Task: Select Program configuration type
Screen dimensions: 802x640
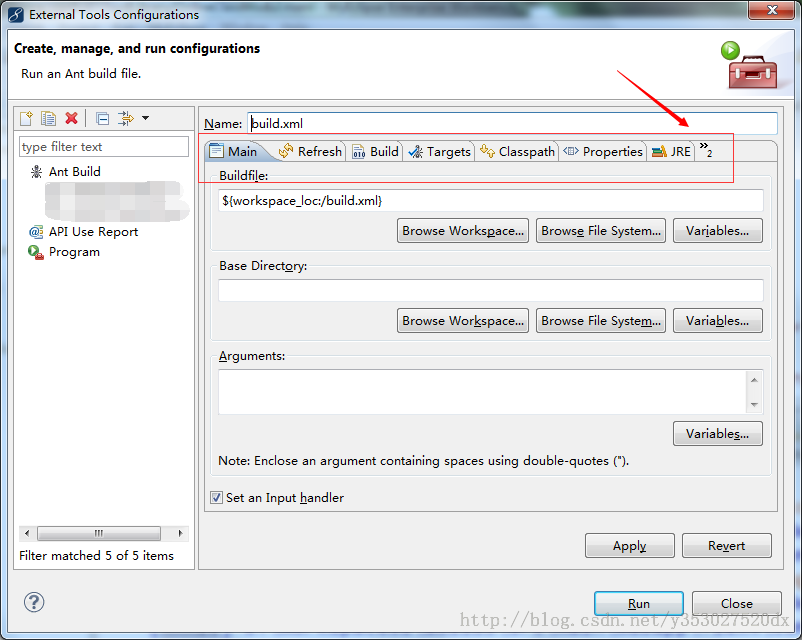Action: point(74,252)
